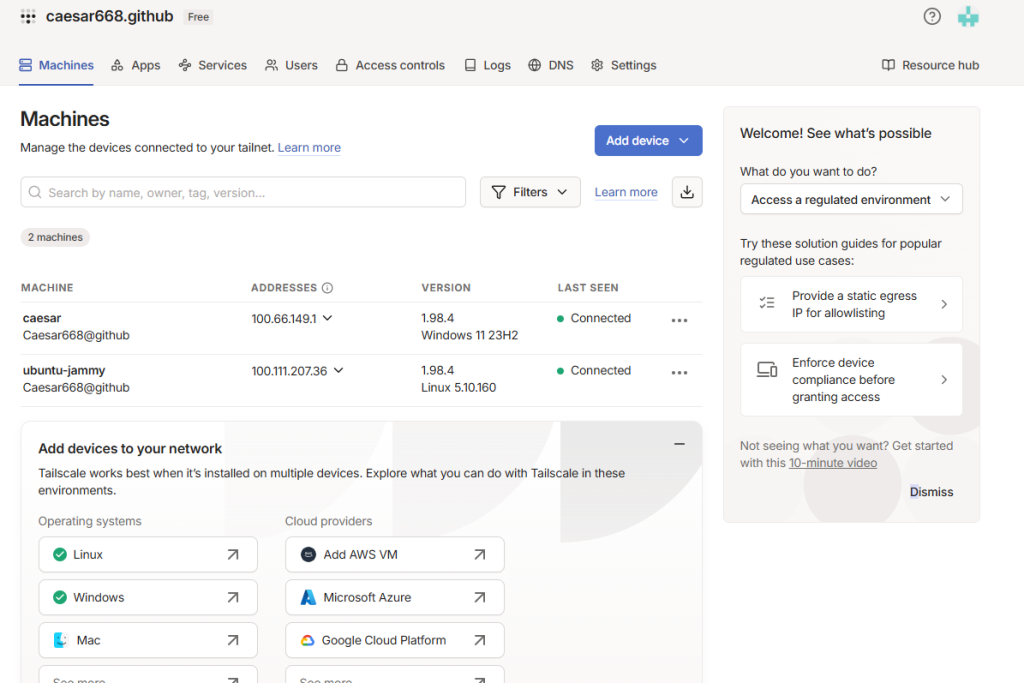The height and width of the screenshot is (683, 1024).
Task: Collapse the Add devices panel minus icon
Action: (x=679, y=444)
